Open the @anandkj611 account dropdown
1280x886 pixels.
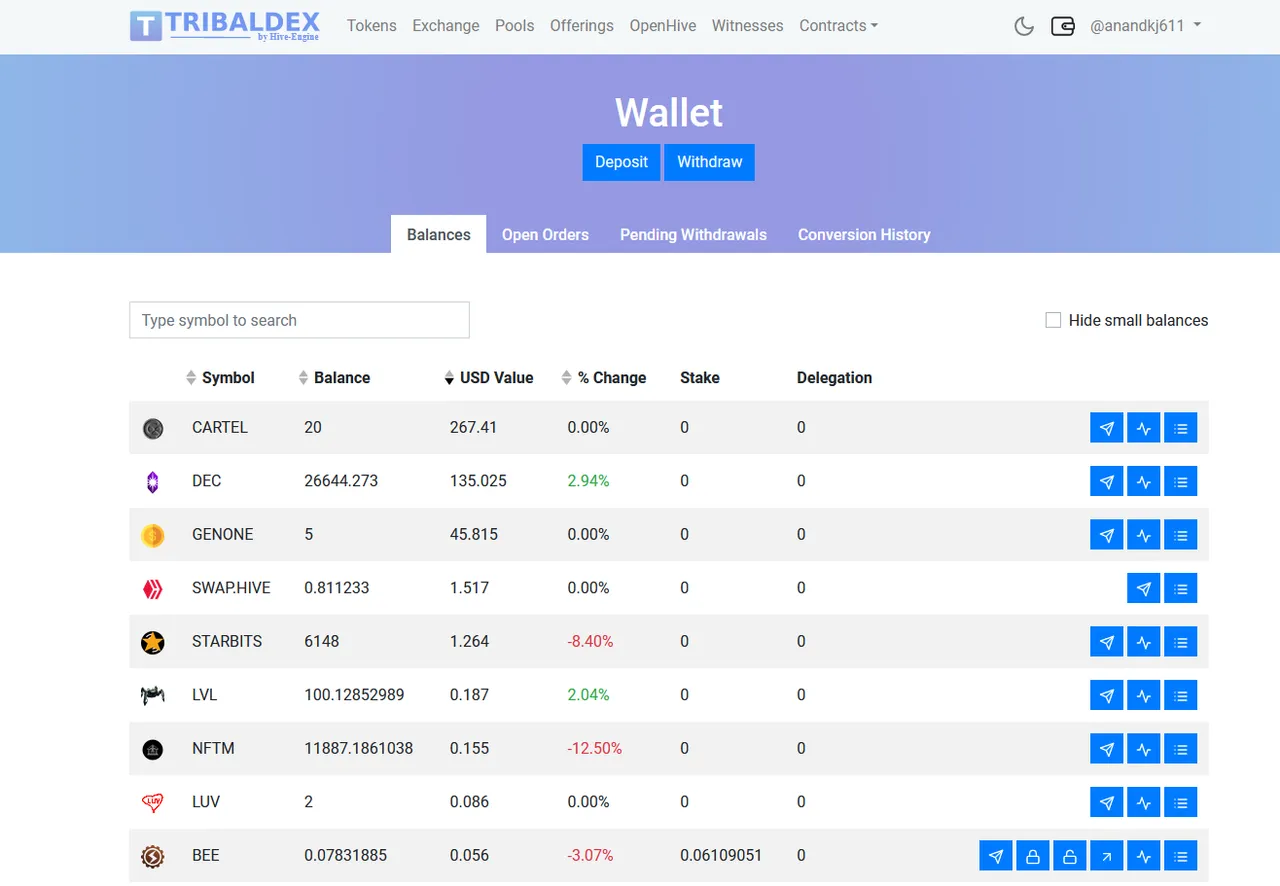(x=1145, y=26)
